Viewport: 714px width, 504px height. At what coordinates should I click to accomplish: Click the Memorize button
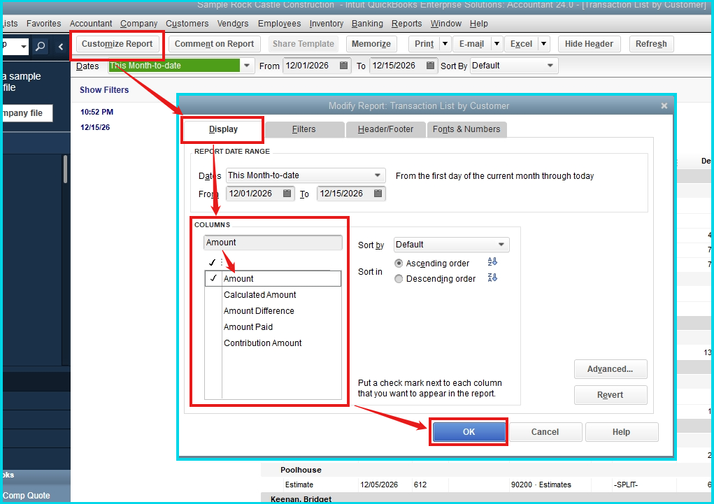371,44
